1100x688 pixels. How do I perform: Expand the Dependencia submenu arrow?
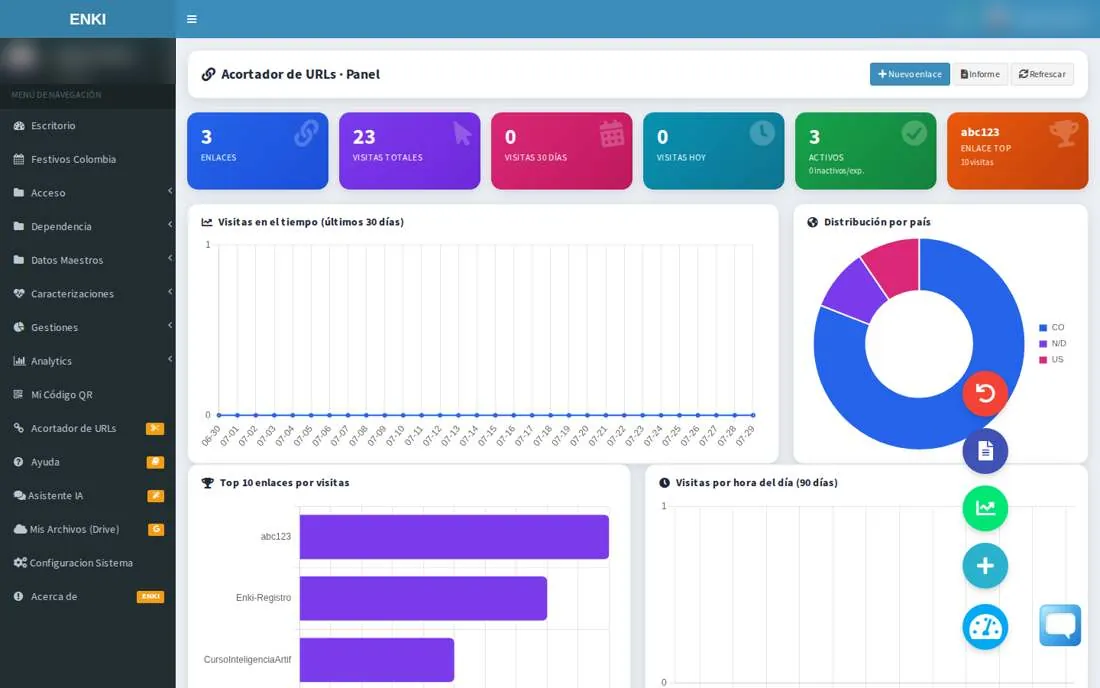click(170, 224)
